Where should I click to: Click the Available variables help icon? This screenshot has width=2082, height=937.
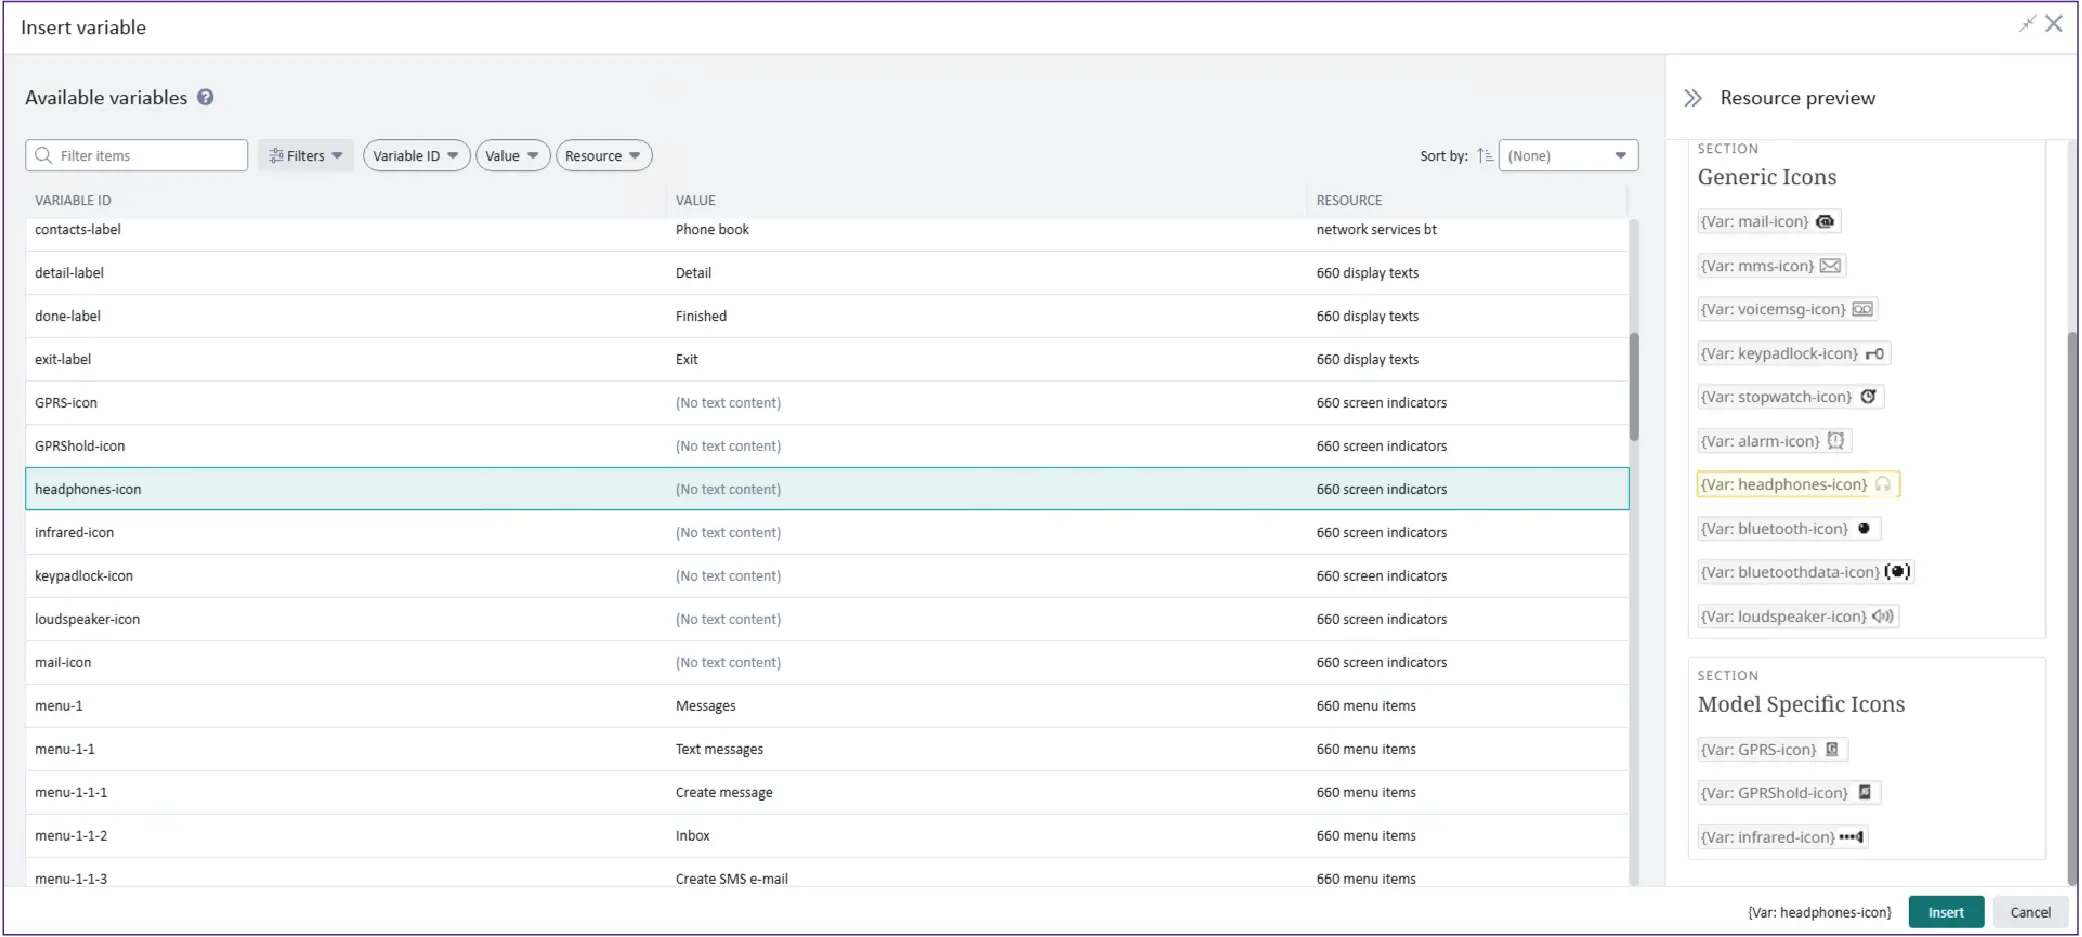[205, 97]
